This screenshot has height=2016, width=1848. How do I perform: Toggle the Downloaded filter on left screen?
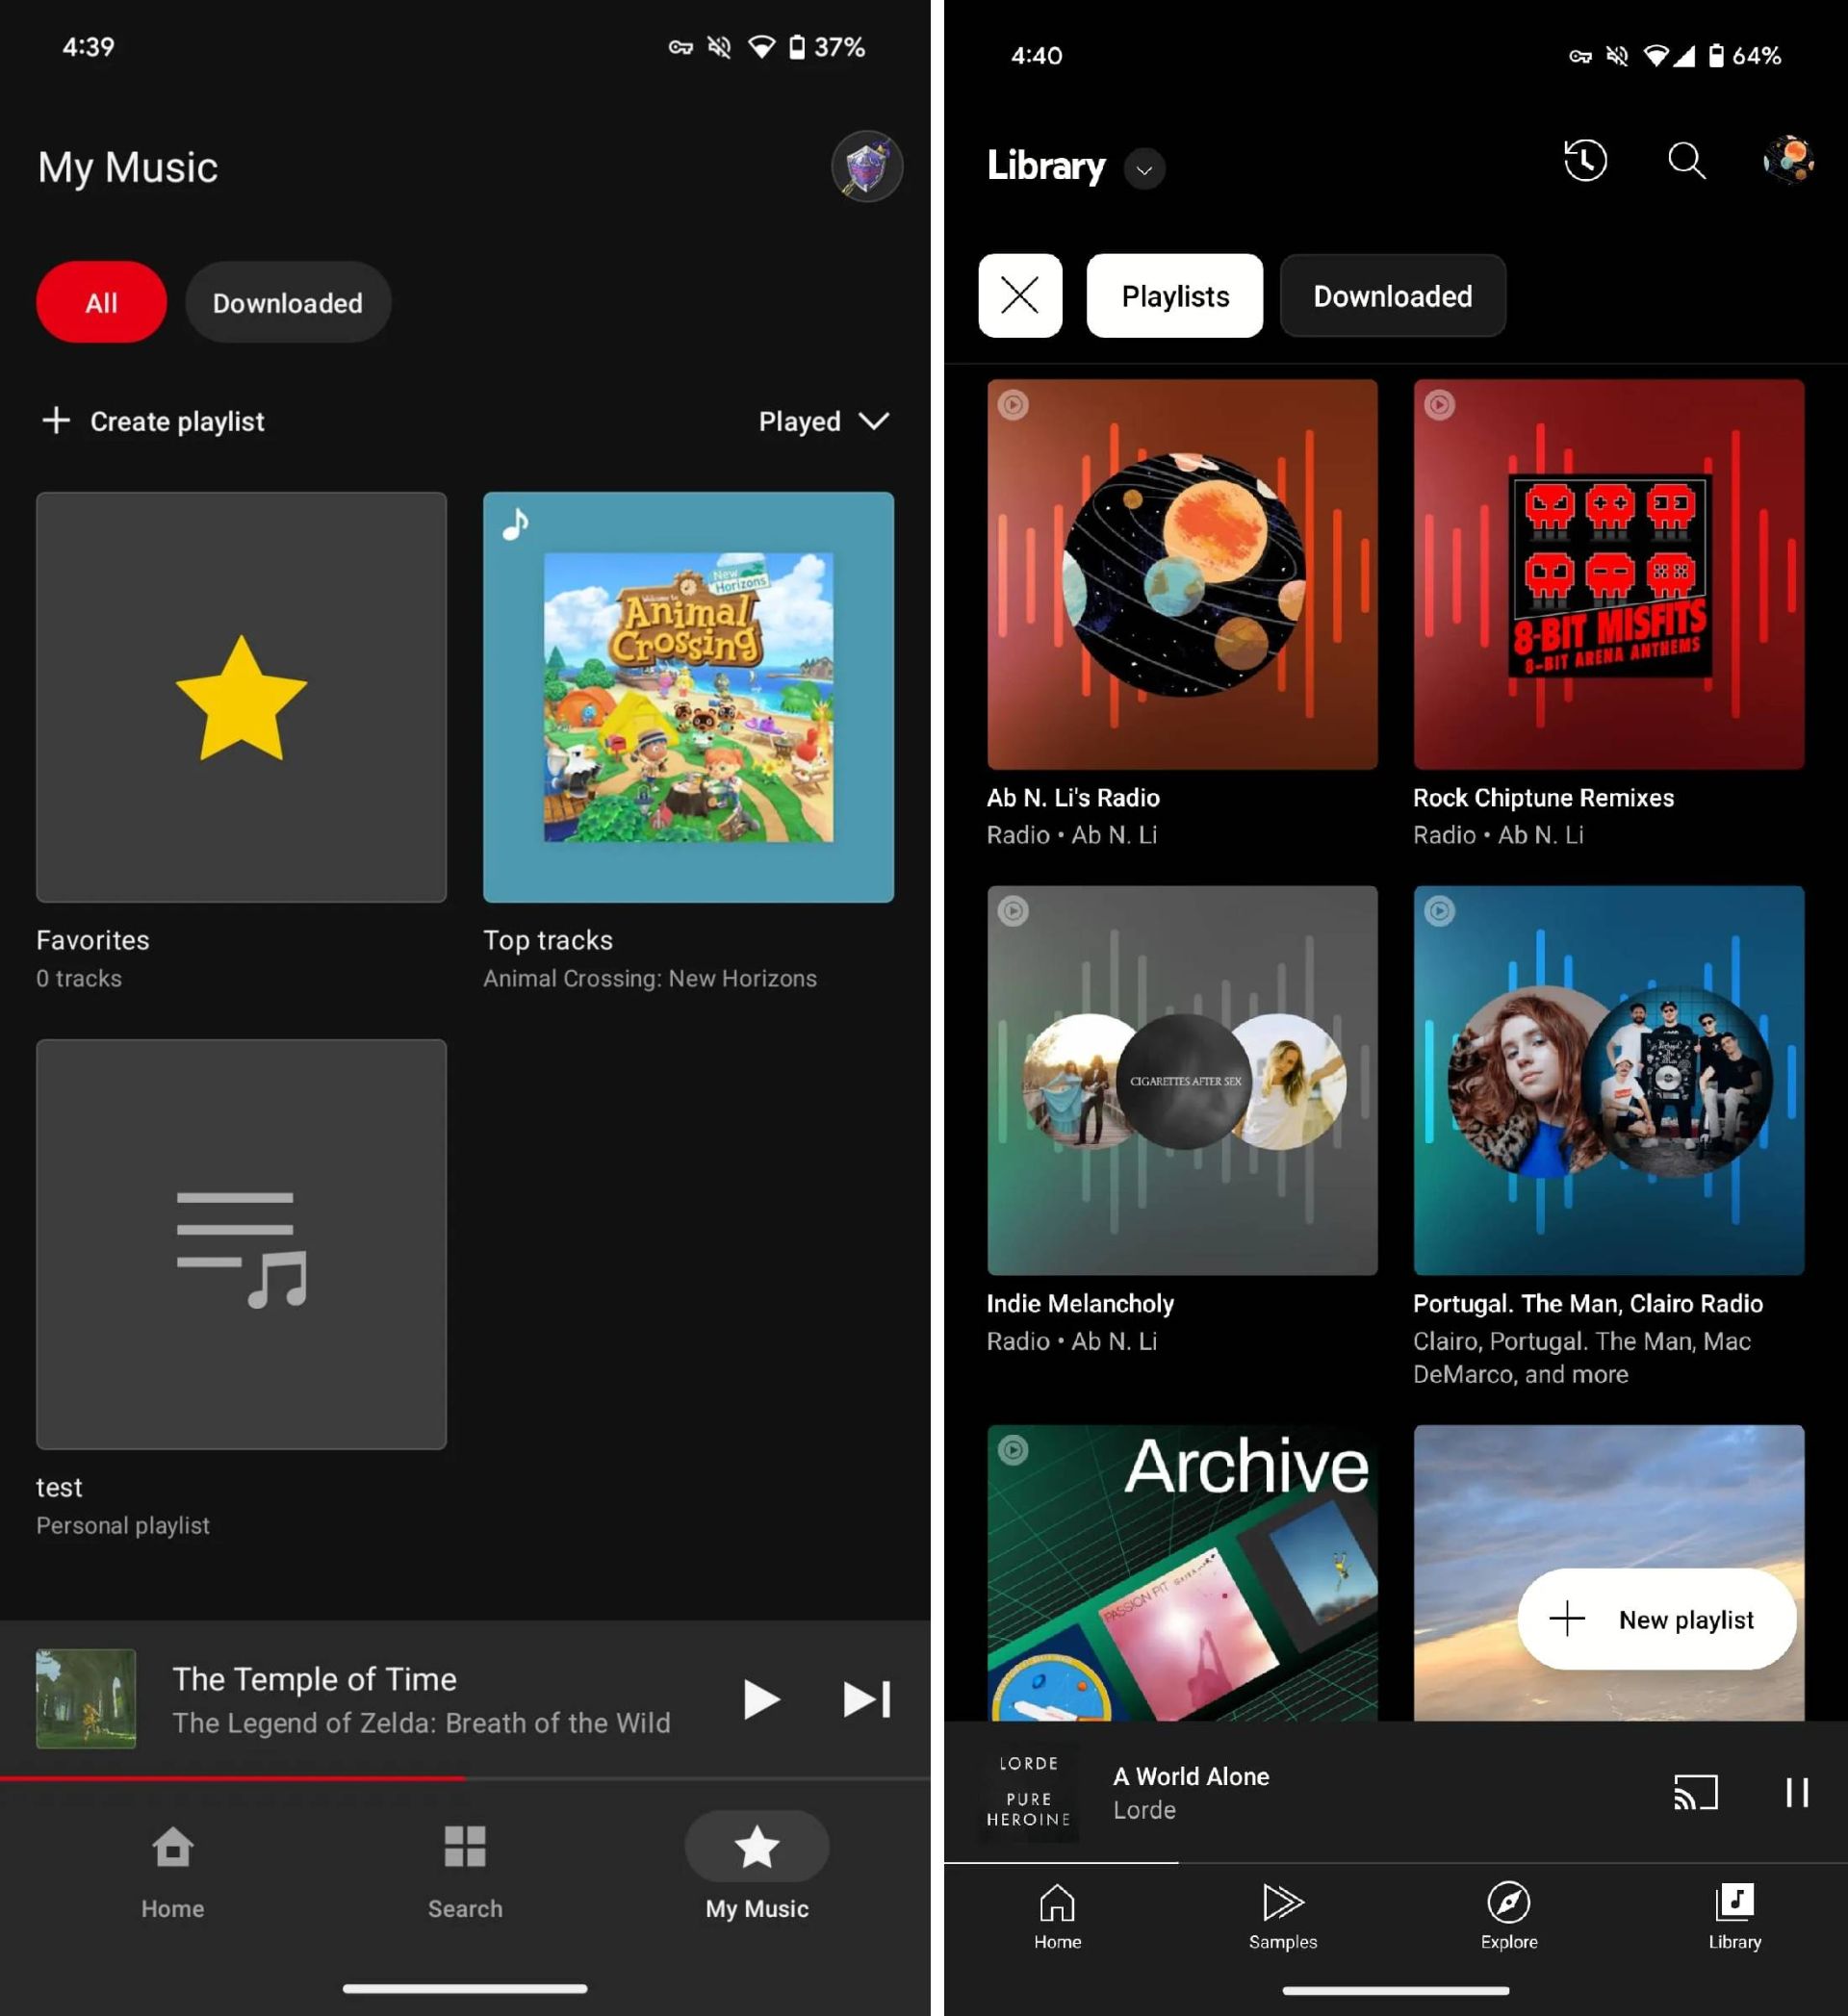[x=286, y=302]
